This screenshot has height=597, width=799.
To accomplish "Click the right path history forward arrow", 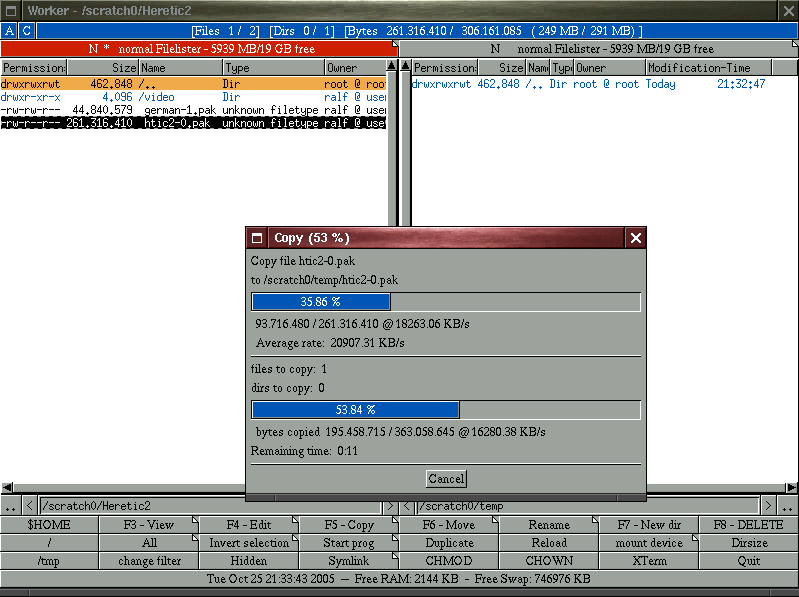I will pyautogui.click(x=768, y=506).
